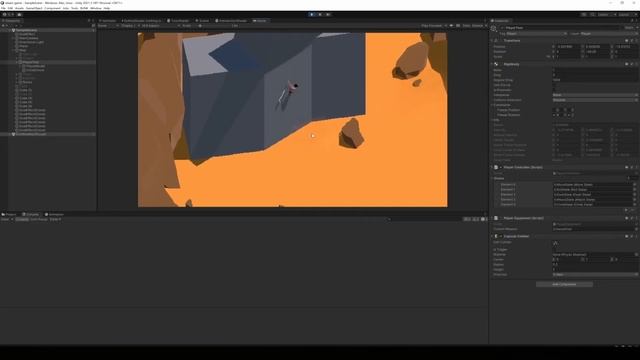The width and height of the screenshot is (640, 360).
Task: Open Player Controller script help icon
Action: pos(627,167)
